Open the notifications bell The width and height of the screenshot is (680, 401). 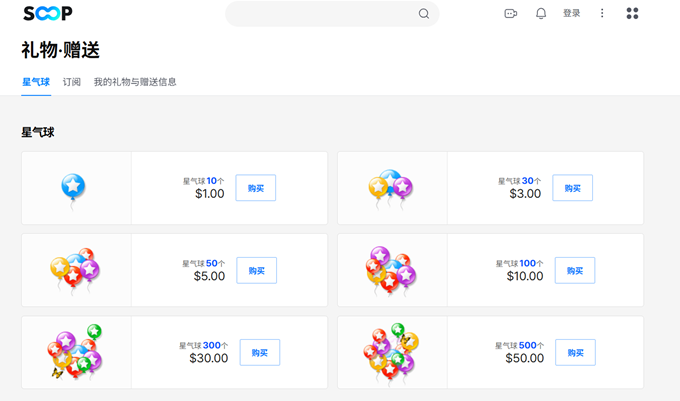pyautogui.click(x=541, y=14)
